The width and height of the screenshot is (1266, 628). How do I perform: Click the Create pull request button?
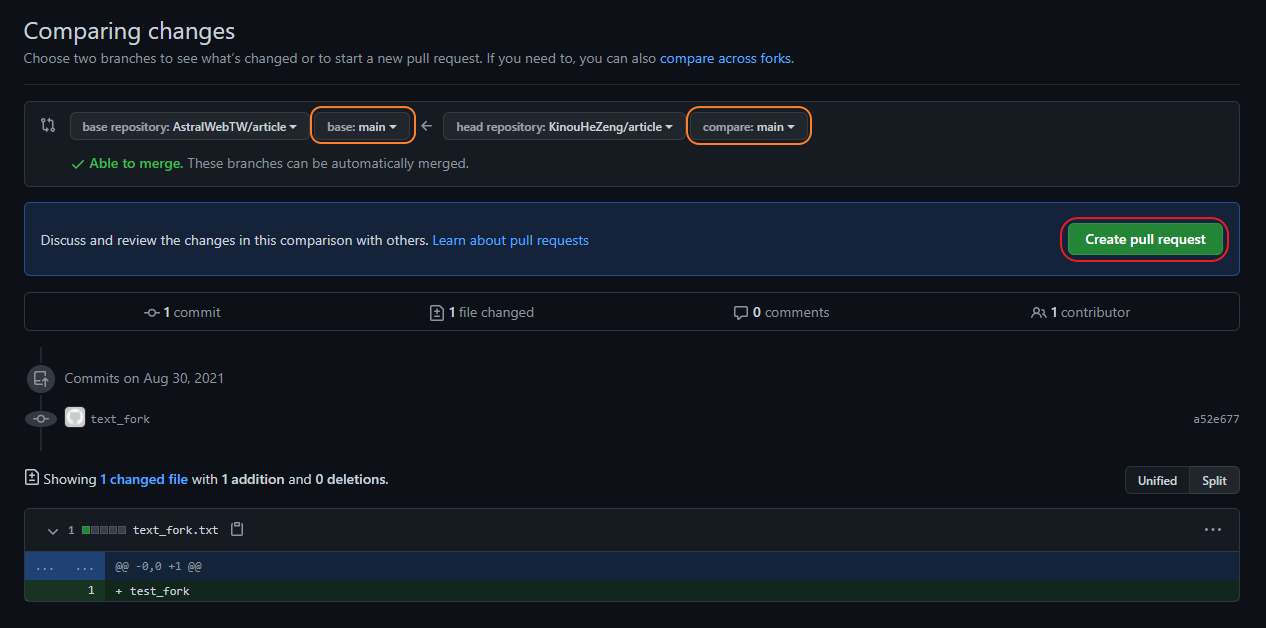(x=1145, y=240)
